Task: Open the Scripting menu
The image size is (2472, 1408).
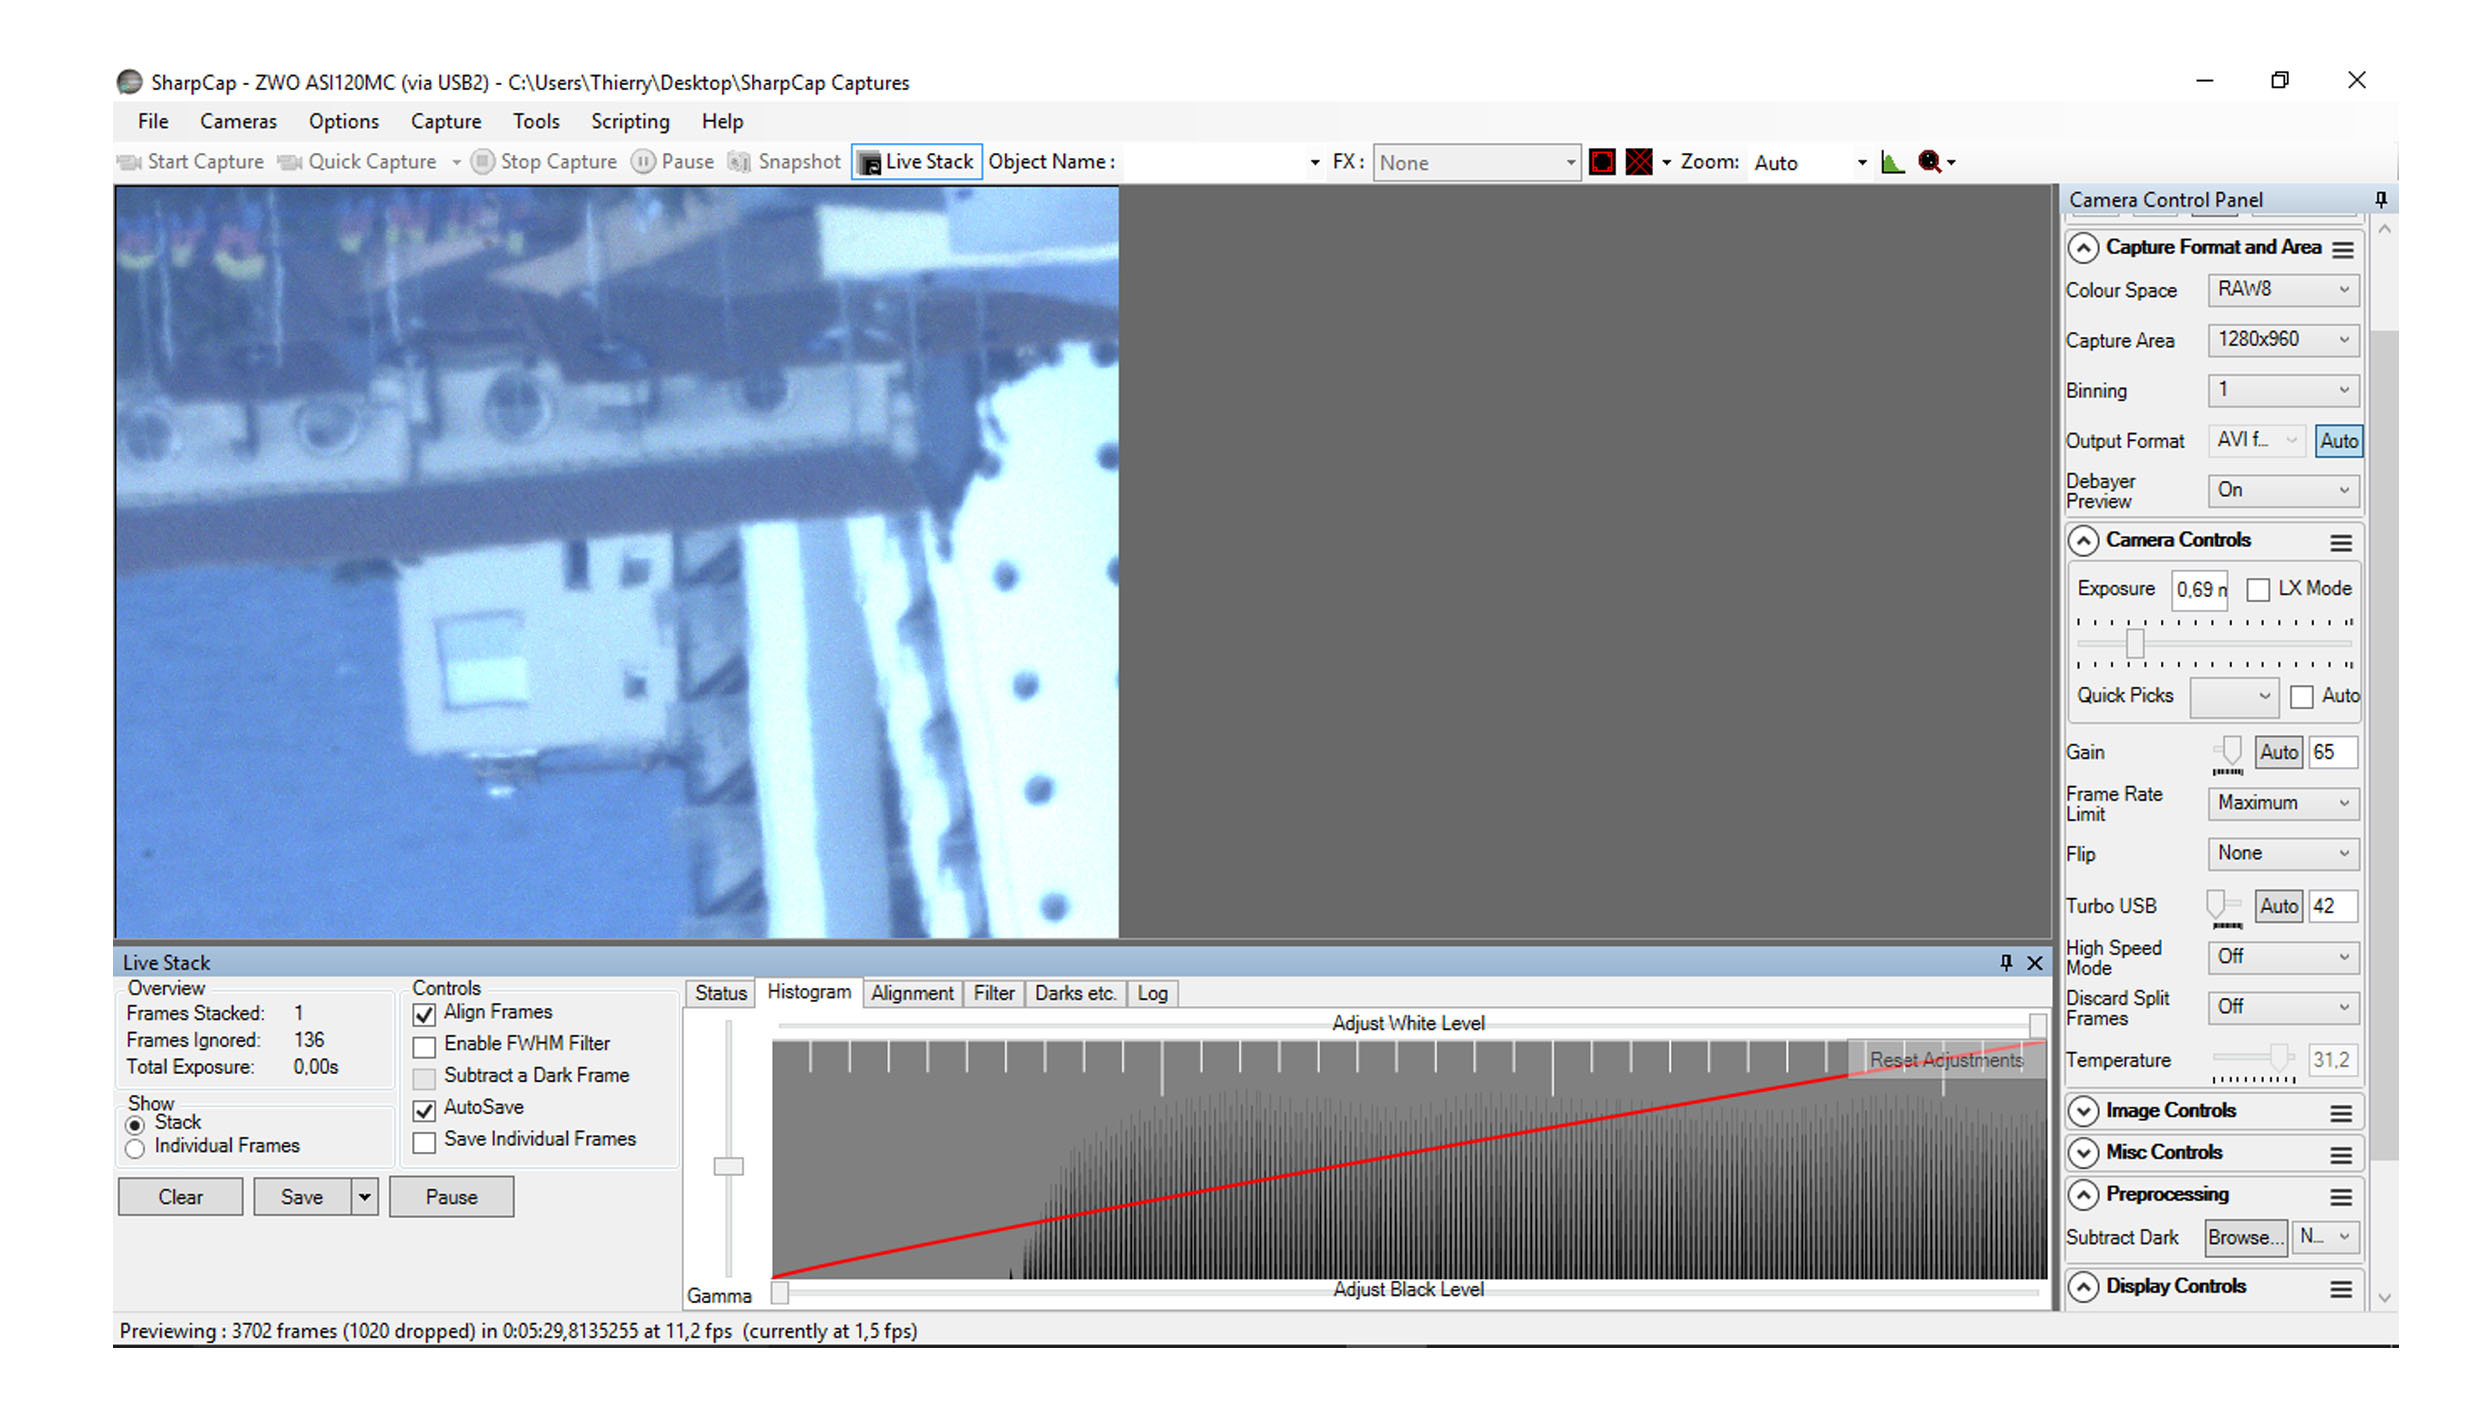Action: click(x=629, y=122)
